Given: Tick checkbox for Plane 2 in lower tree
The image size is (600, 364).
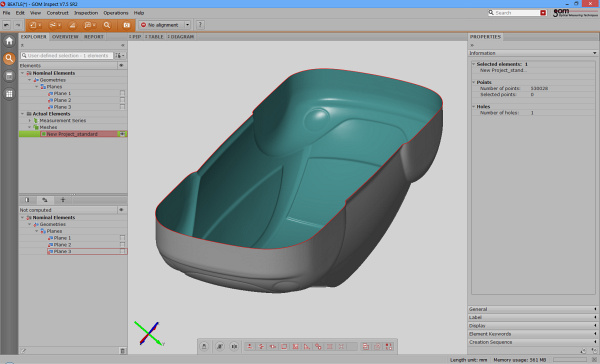Looking at the screenshot, I should pyautogui.click(x=122, y=245).
